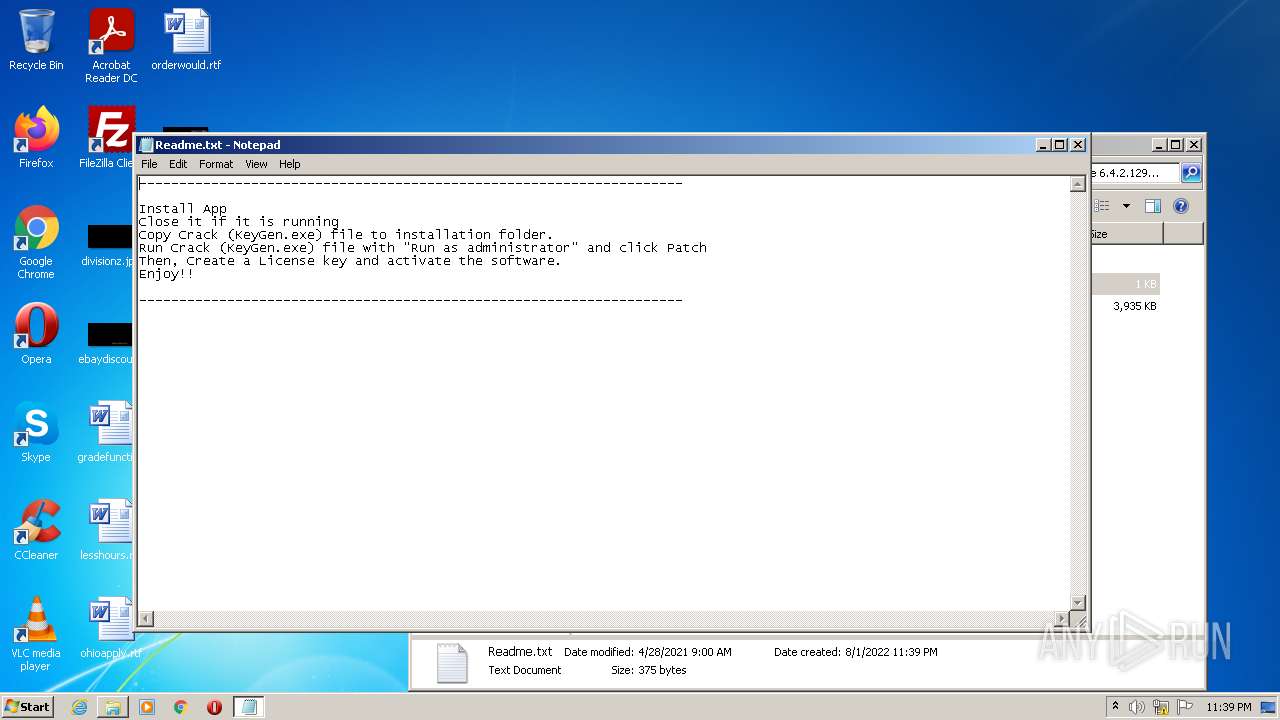The width and height of the screenshot is (1280, 720).
Task: Click the 'Enjoy!!' line in Notepad
Action: click(166, 274)
